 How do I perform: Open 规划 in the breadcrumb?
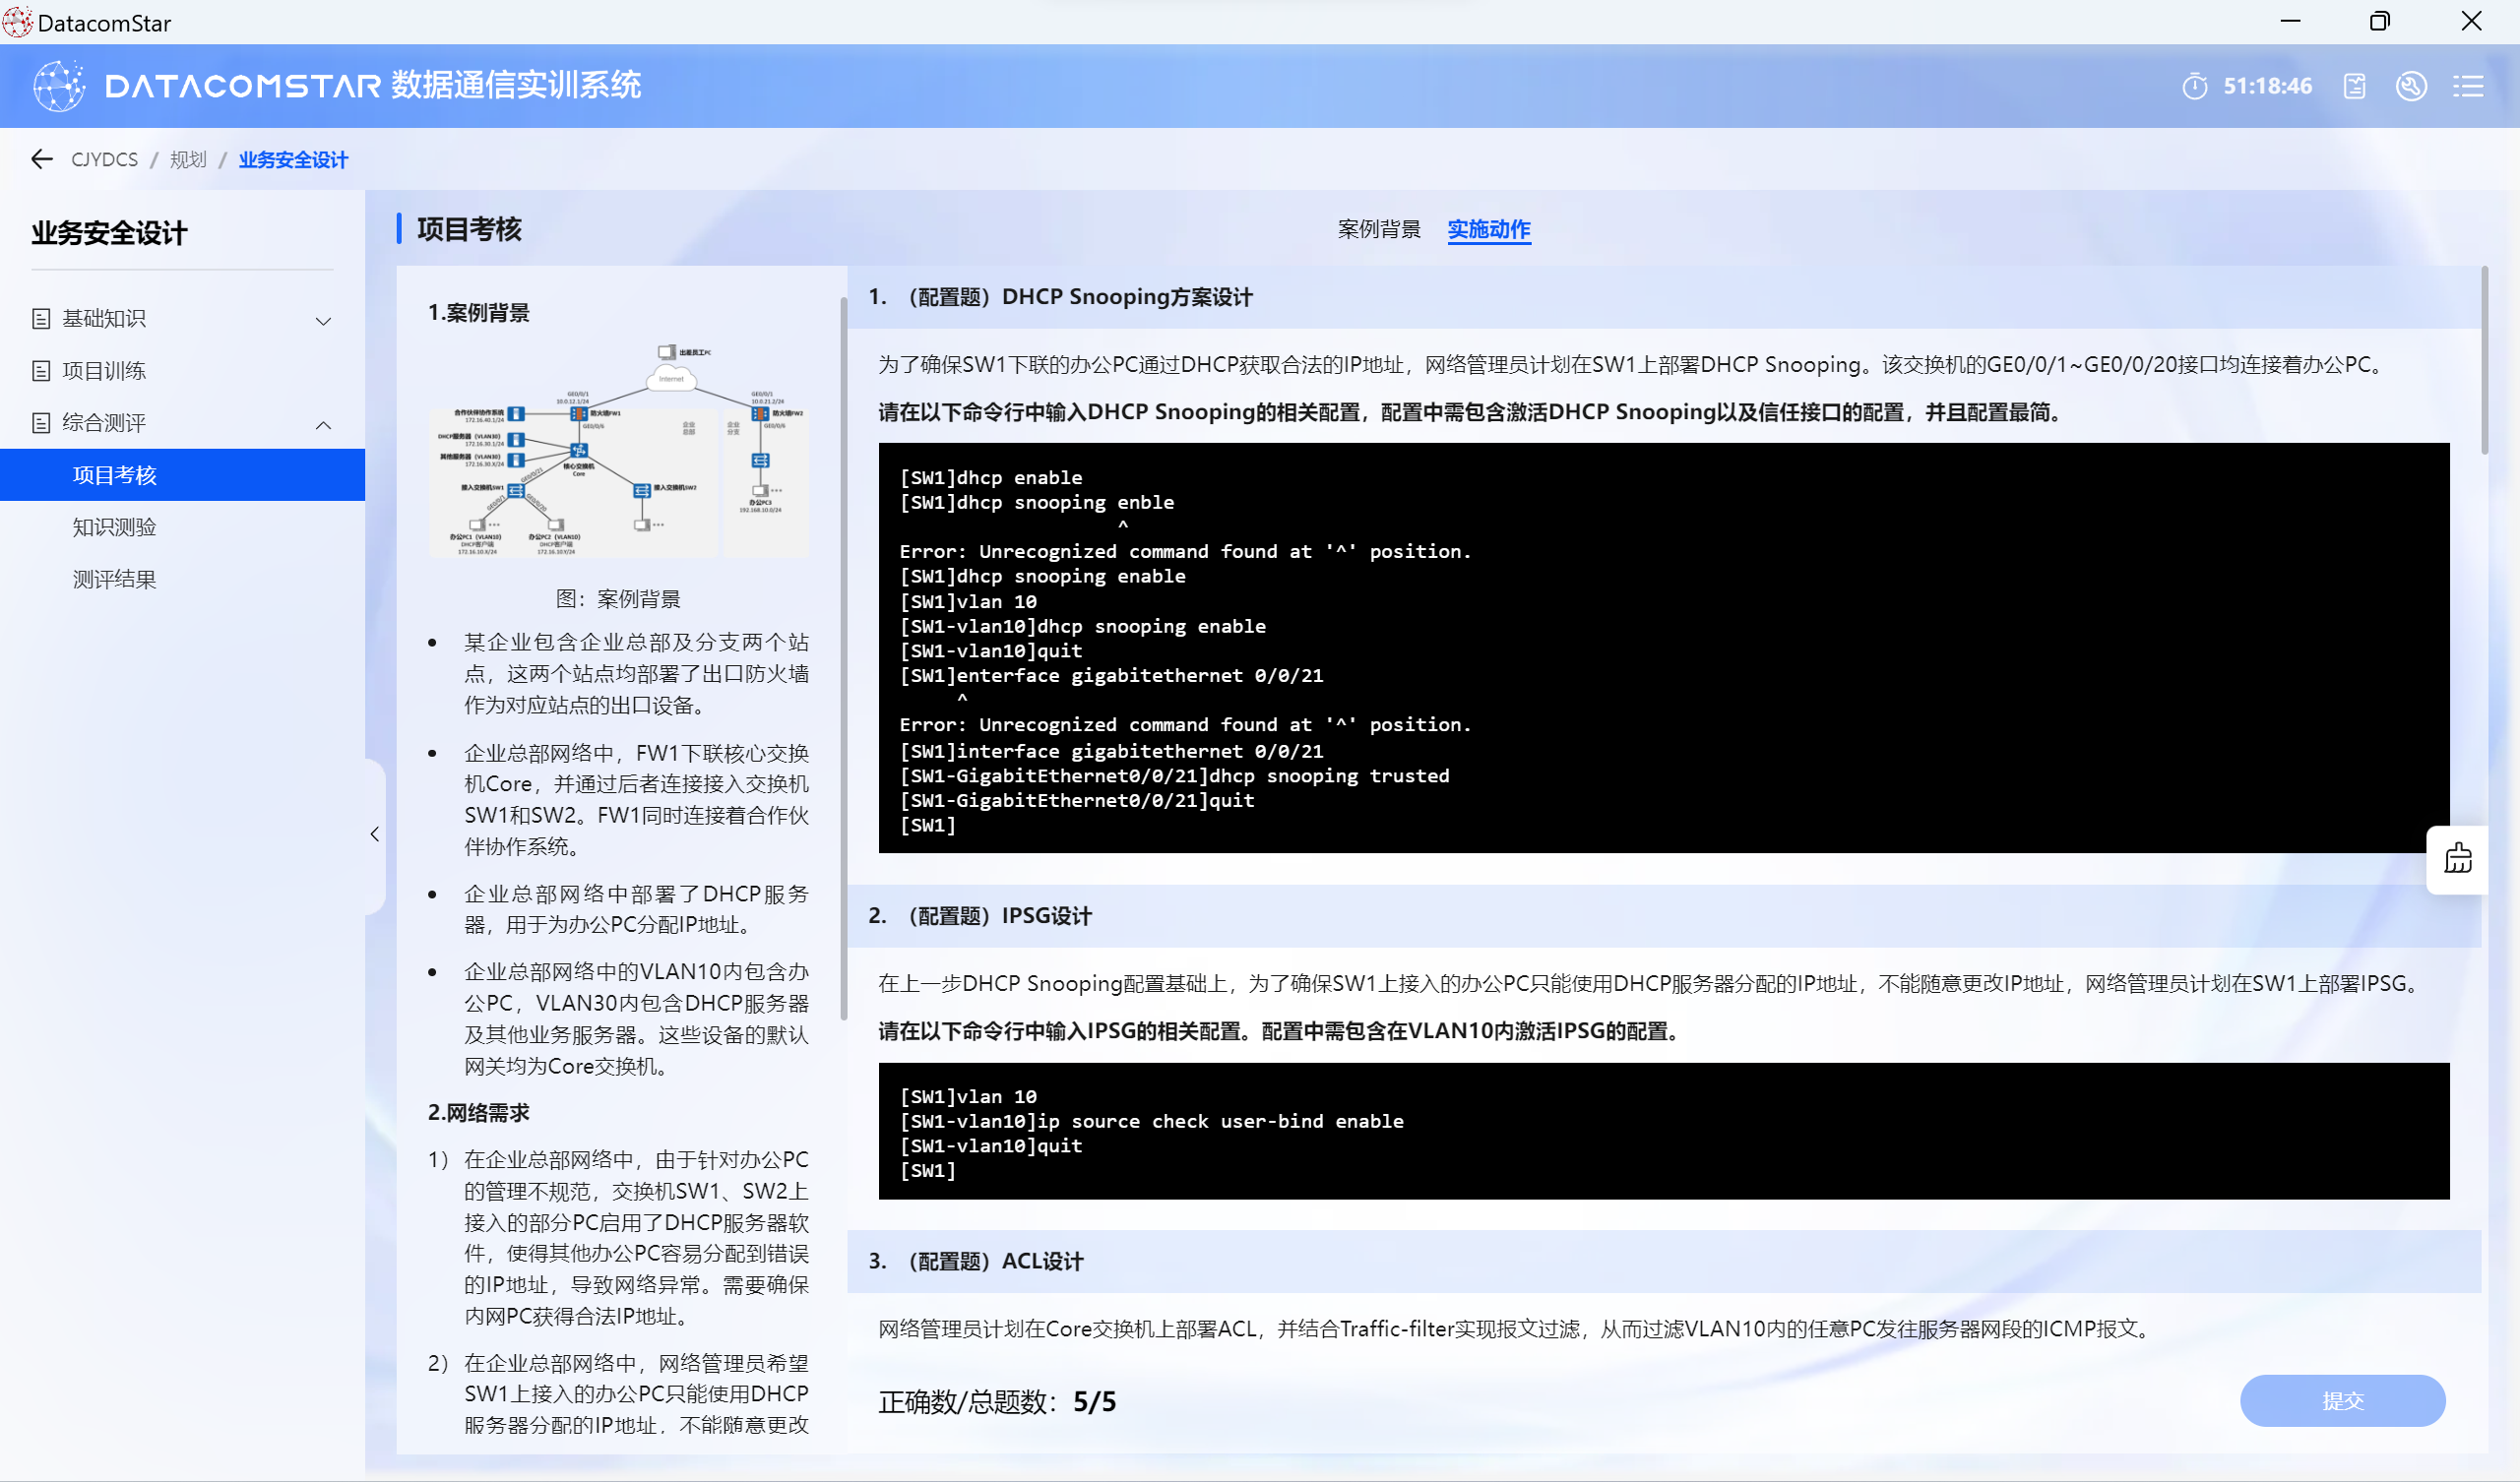click(x=187, y=160)
